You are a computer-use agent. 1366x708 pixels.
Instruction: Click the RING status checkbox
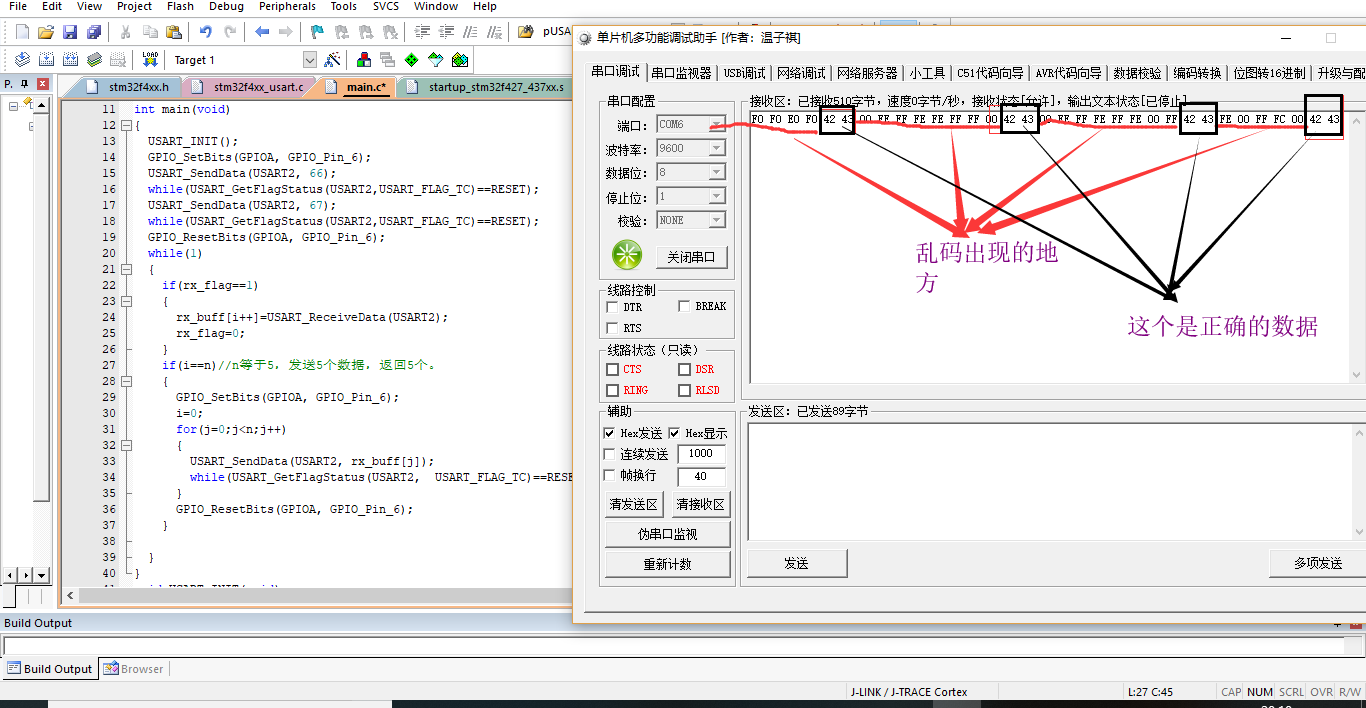(613, 390)
